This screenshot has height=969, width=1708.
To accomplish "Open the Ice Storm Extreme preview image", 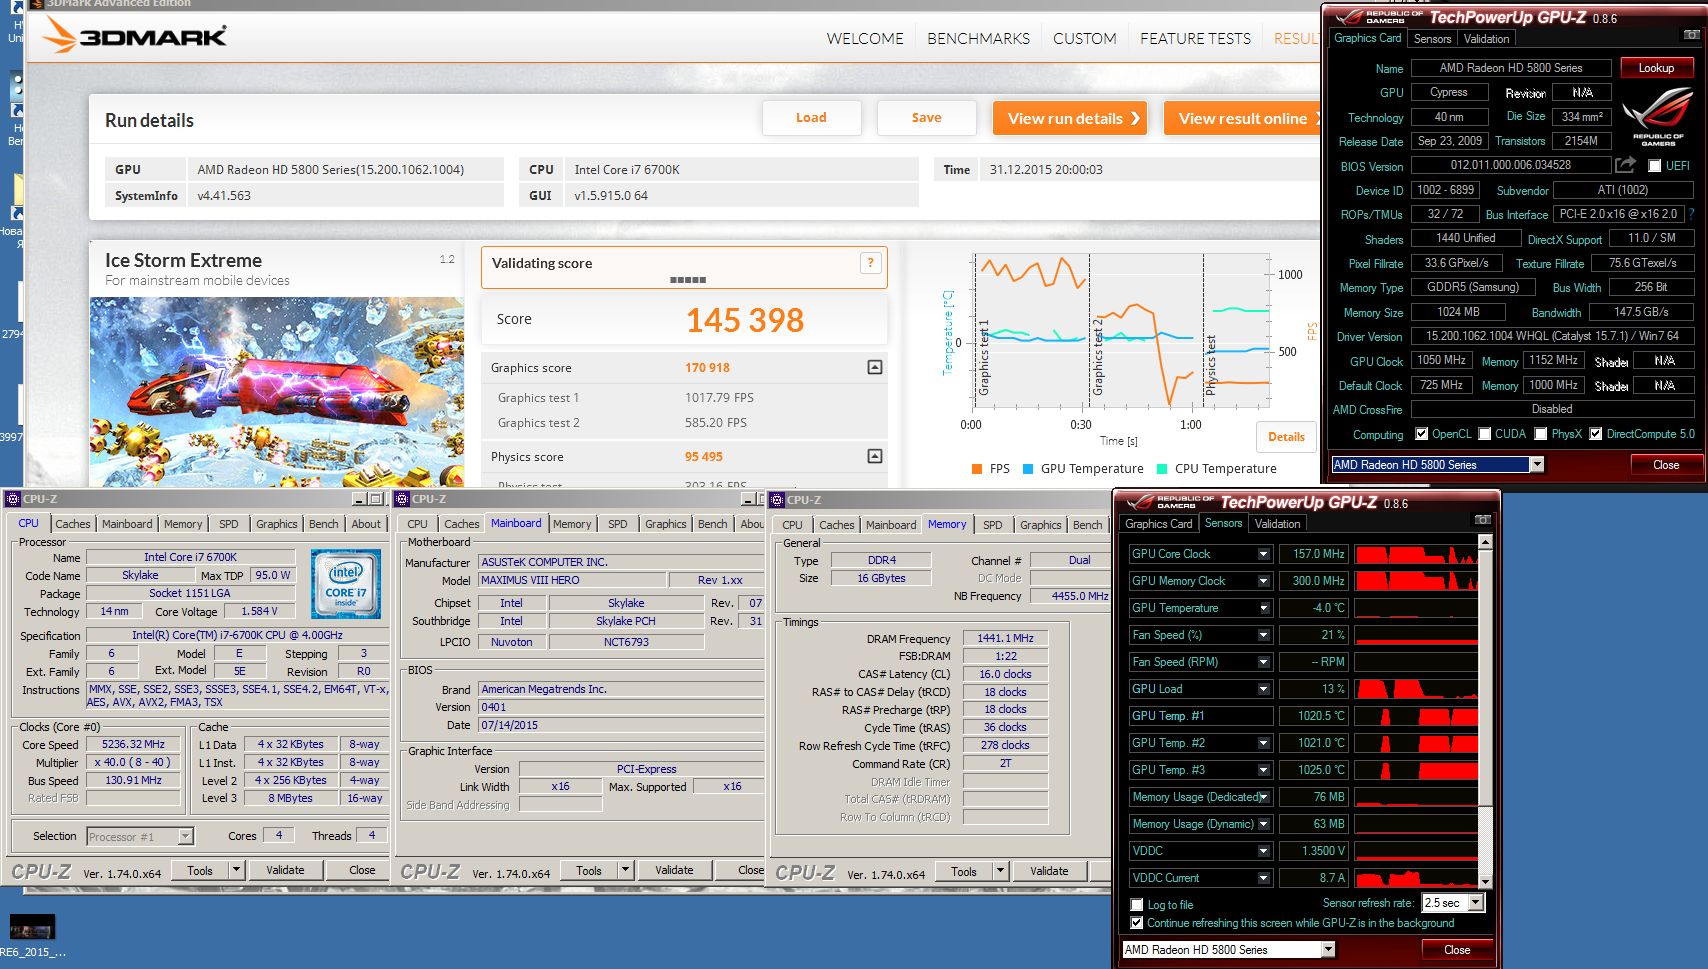I will point(276,392).
